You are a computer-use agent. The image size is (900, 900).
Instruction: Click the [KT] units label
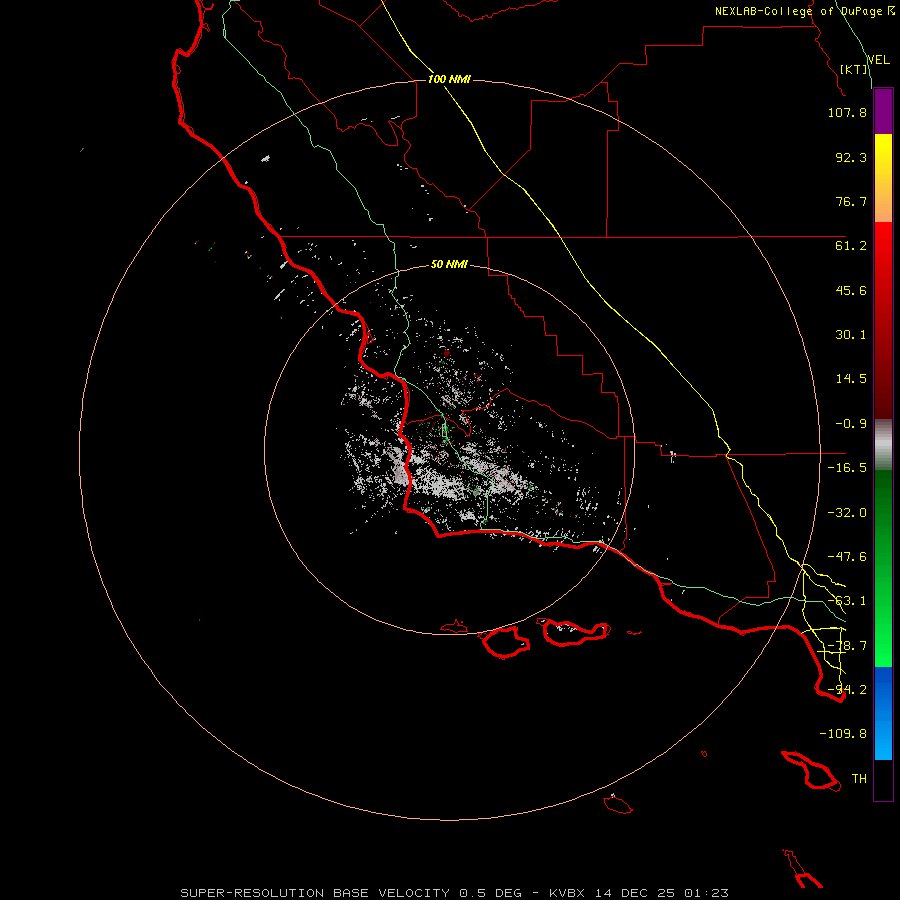point(854,69)
